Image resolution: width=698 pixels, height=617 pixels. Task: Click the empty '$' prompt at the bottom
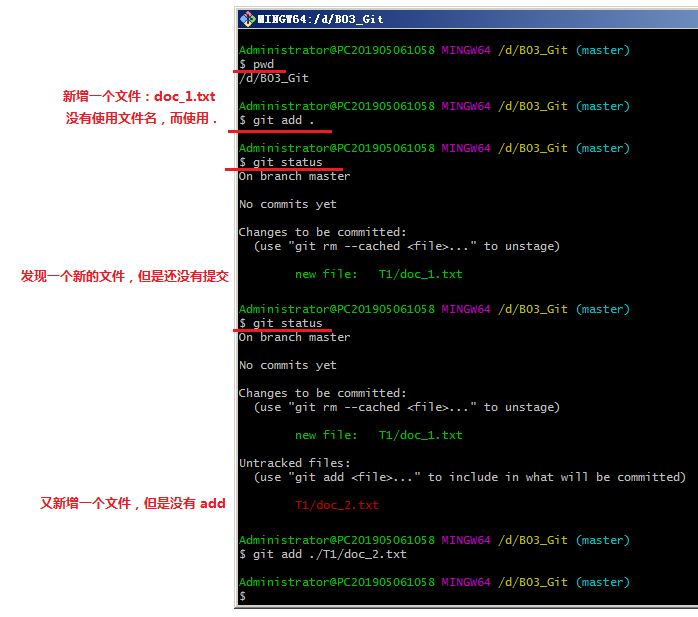tap(243, 596)
